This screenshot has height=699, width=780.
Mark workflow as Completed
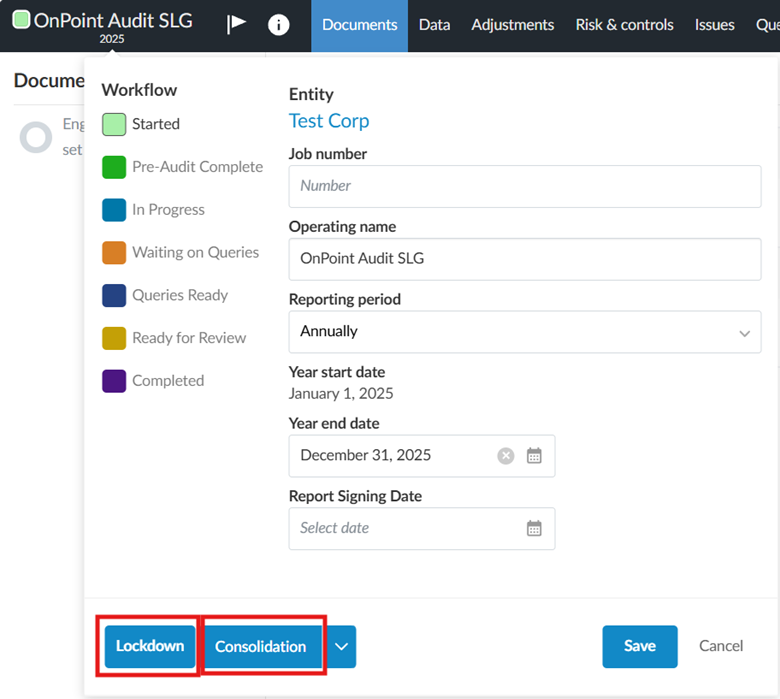pos(114,381)
